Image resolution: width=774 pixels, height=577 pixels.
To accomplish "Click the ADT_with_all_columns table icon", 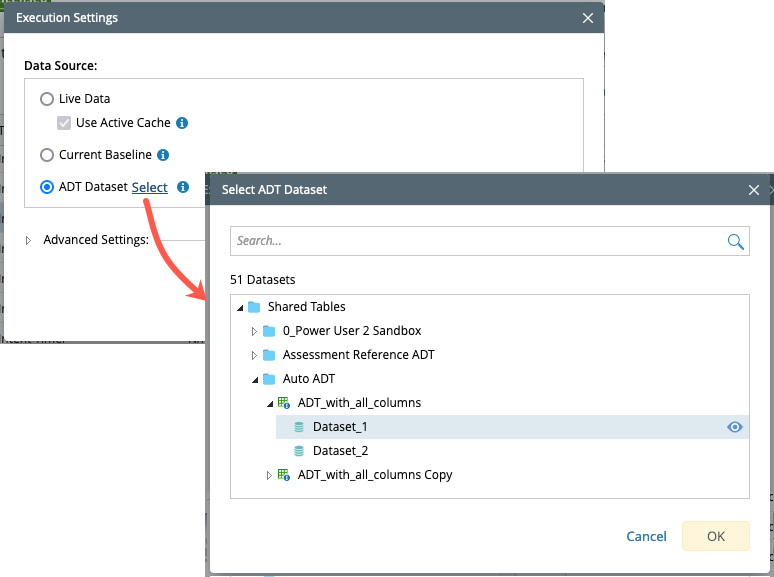I will coord(284,403).
